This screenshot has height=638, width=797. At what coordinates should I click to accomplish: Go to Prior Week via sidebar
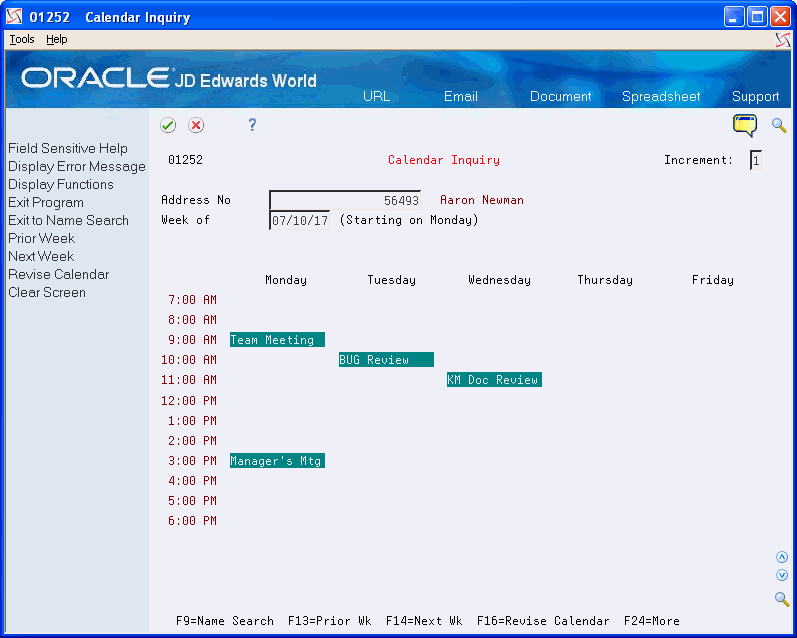tap(41, 238)
